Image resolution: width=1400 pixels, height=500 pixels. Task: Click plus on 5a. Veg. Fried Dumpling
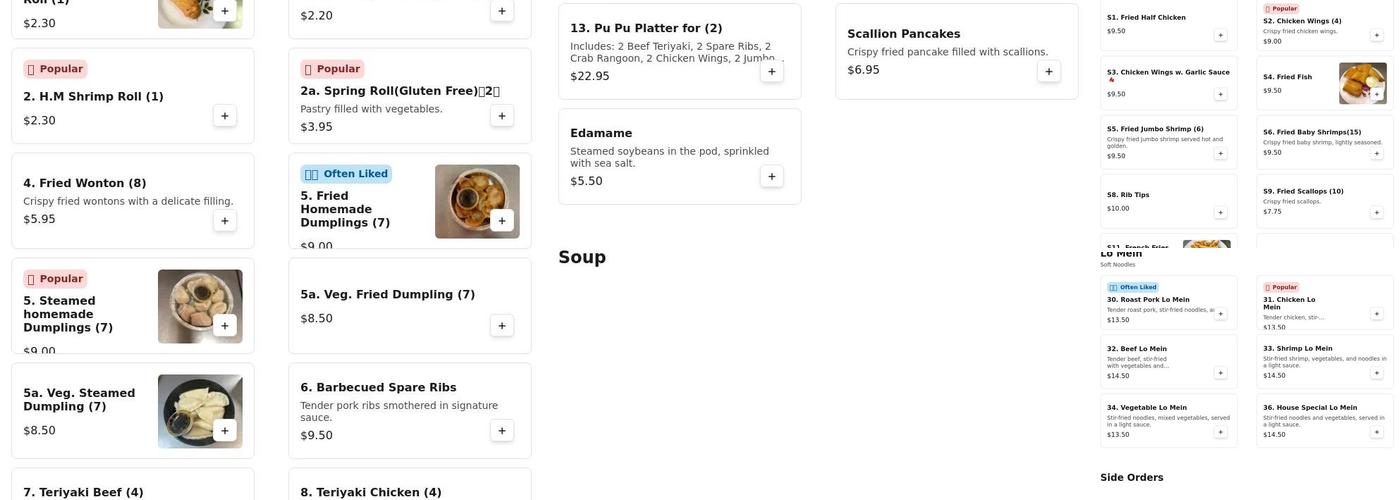(502, 326)
